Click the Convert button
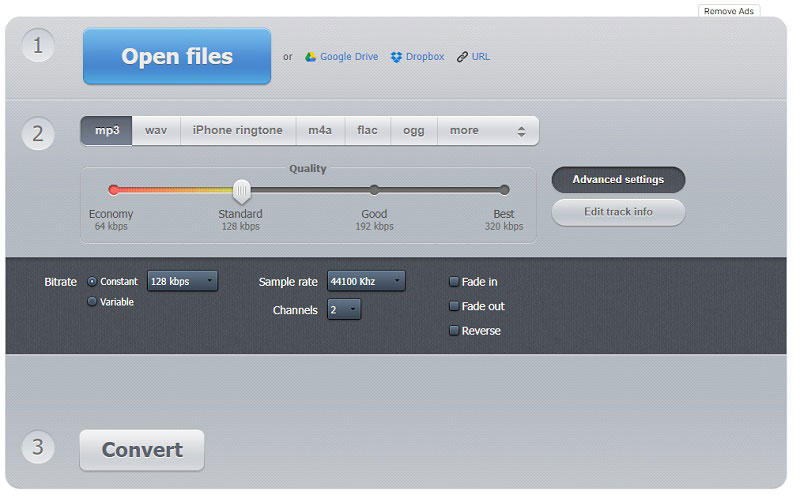This screenshot has height=502, width=800. tap(142, 450)
